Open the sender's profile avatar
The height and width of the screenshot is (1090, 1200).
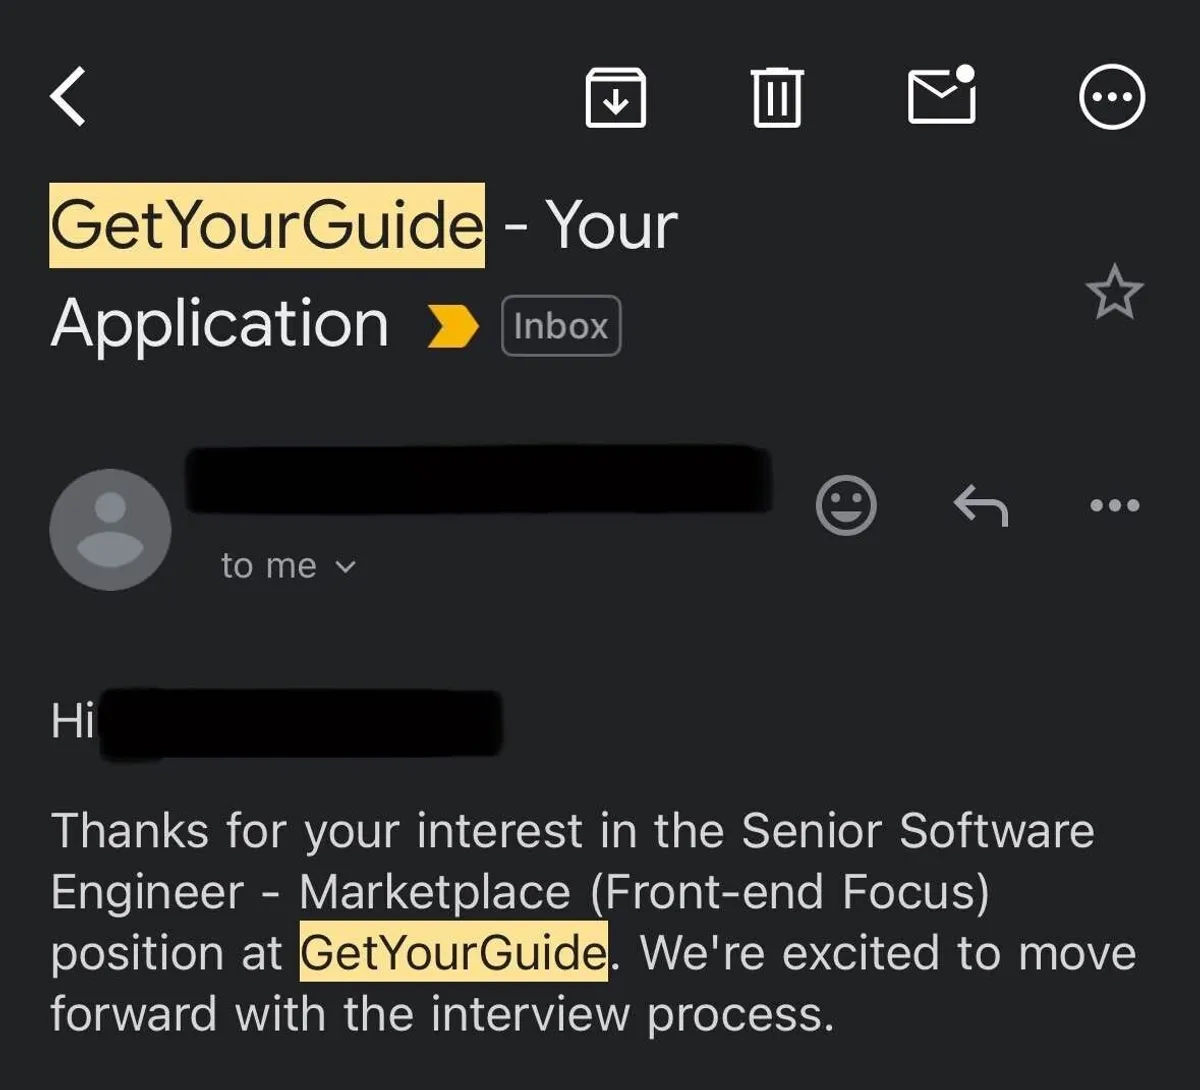tap(110, 529)
